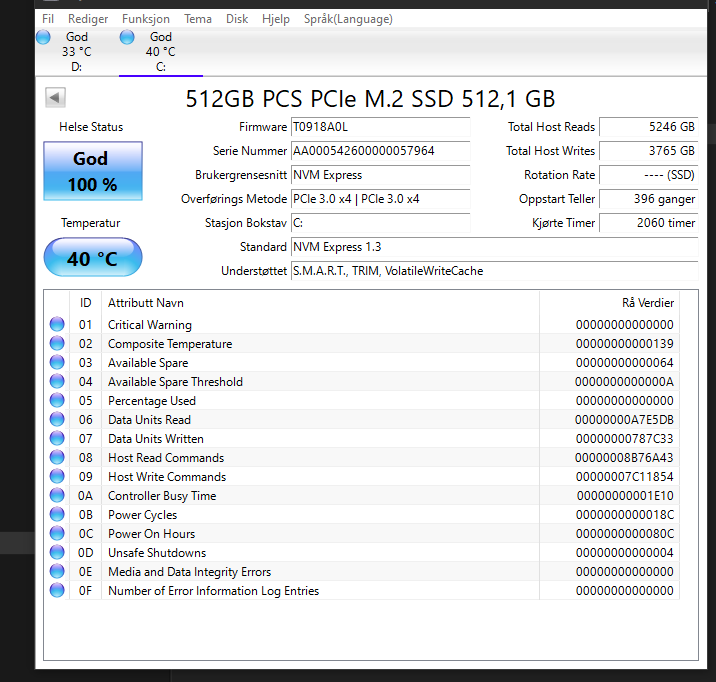Click the God 100 % health status button
This screenshot has height=682, width=716.
93,171
